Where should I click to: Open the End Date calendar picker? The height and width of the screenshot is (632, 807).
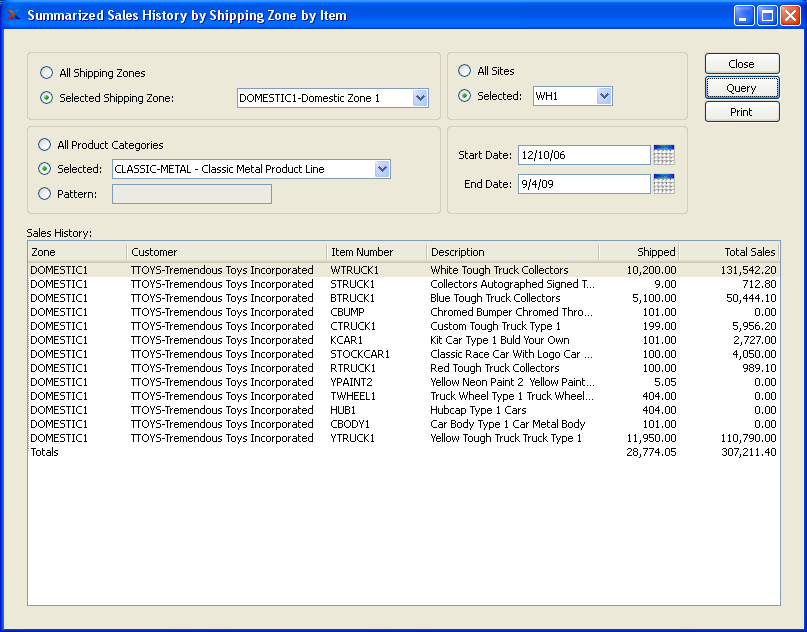pyautogui.click(x=663, y=184)
